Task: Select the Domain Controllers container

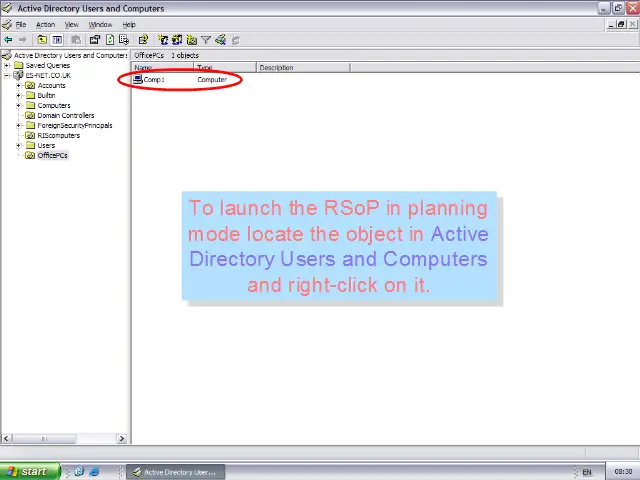Action: coord(66,116)
